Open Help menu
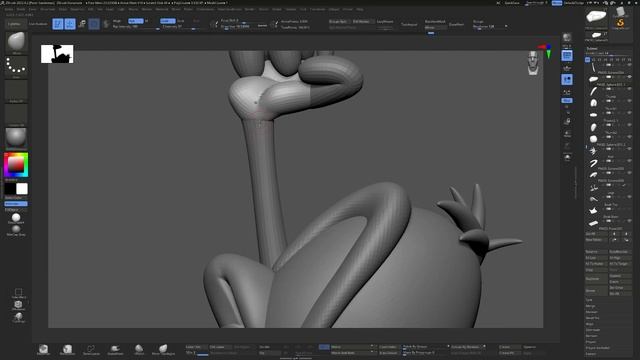This screenshot has width=640, height=360. click(x=360, y=9)
